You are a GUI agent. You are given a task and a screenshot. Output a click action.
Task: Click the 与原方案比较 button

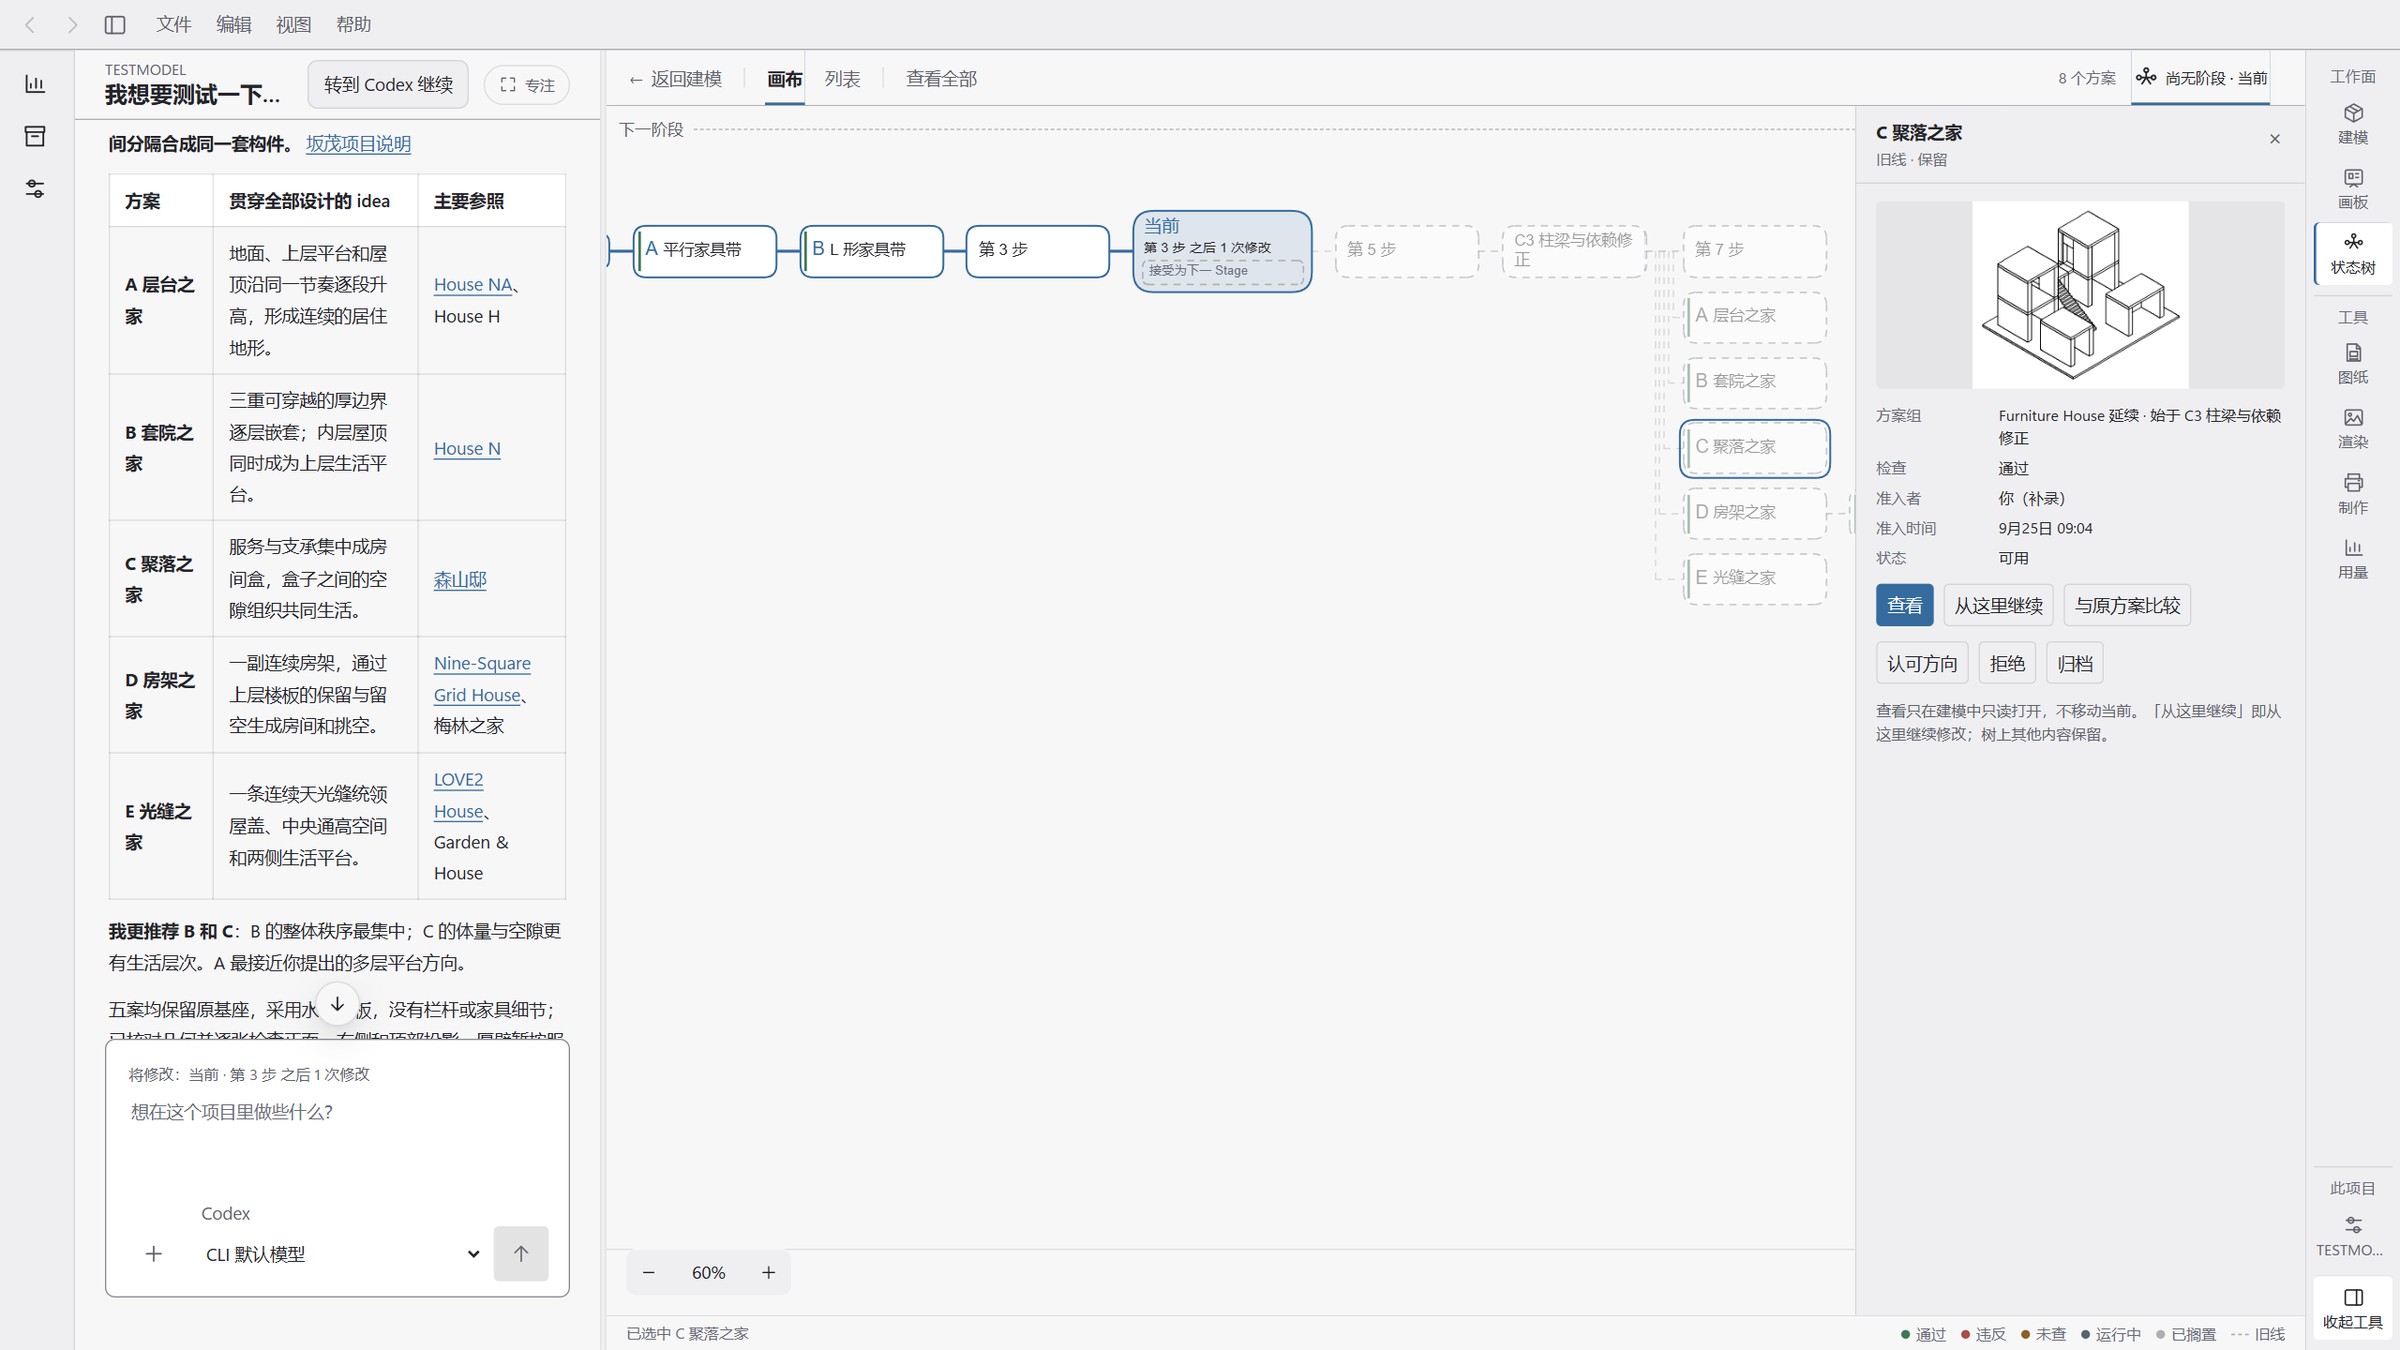[2127, 605]
